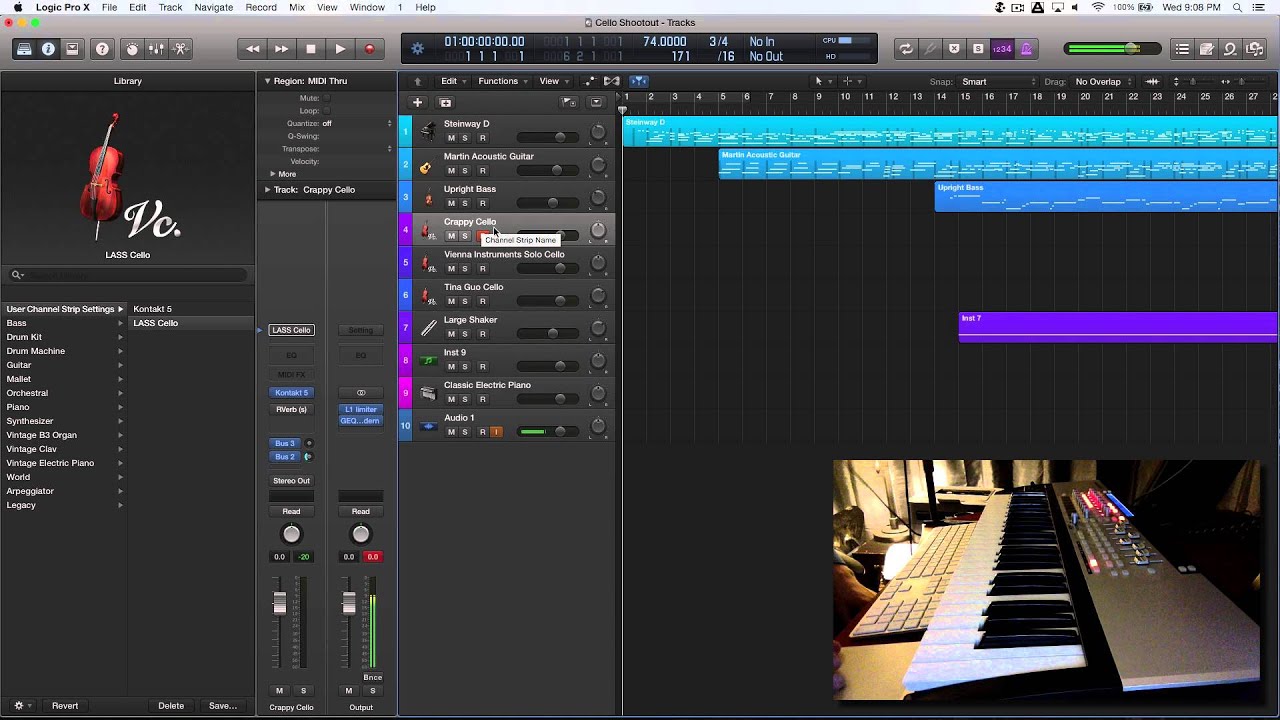Click the Save... button in Library
This screenshot has height=720, width=1280.
pos(223,706)
